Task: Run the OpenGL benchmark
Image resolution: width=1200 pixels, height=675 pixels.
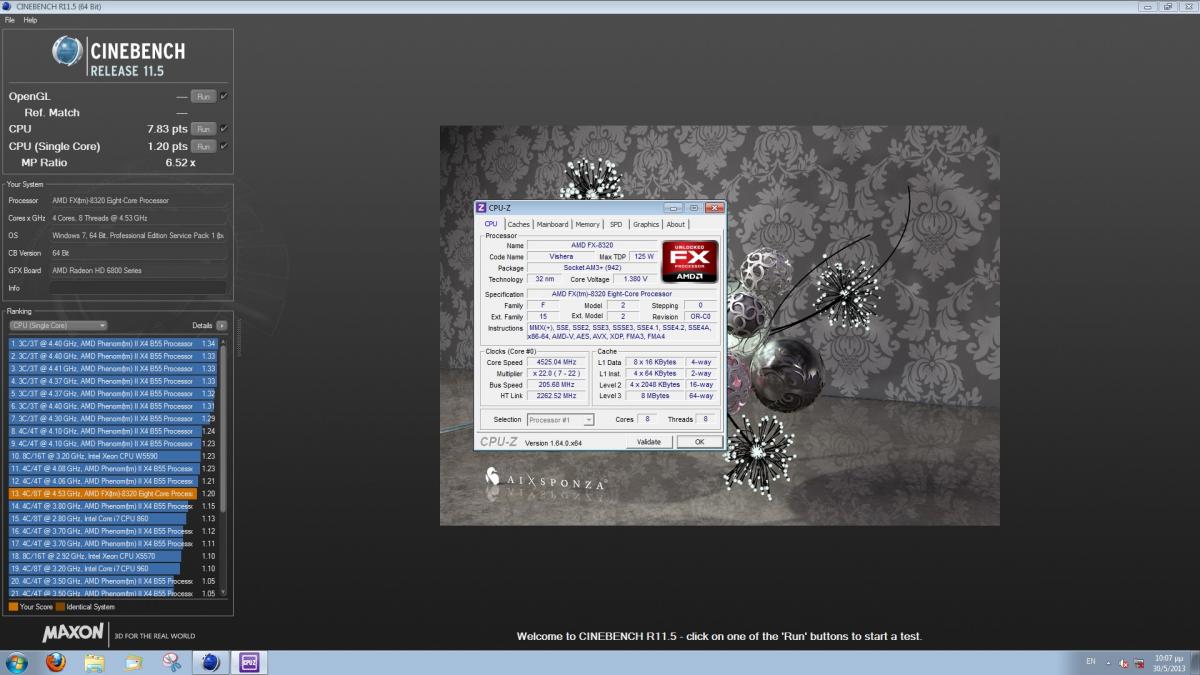Action: click(203, 96)
